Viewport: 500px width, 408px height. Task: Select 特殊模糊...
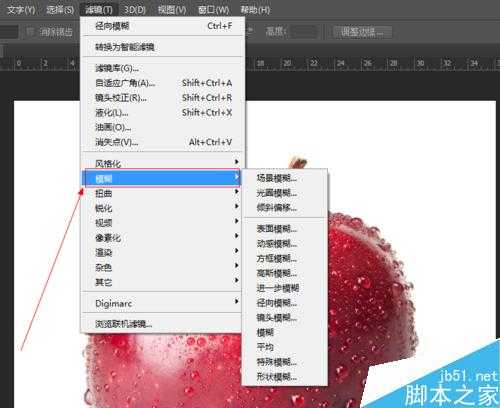[x=284, y=362]
